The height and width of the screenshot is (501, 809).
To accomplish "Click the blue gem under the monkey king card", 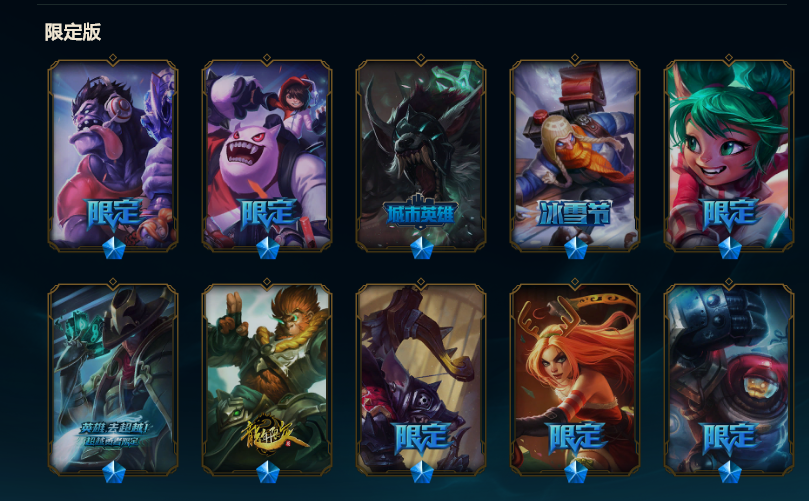I will point(268,472).
